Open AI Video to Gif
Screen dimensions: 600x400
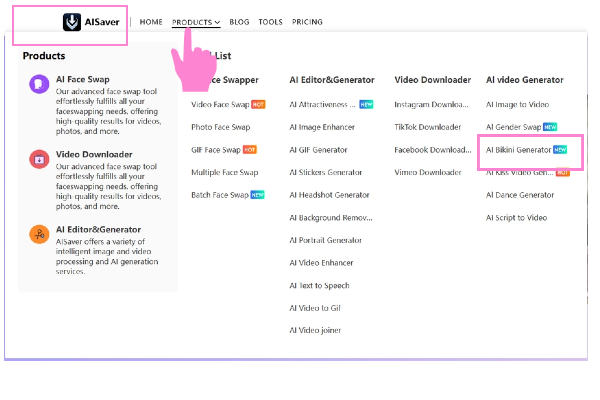(x=315, y=308)
